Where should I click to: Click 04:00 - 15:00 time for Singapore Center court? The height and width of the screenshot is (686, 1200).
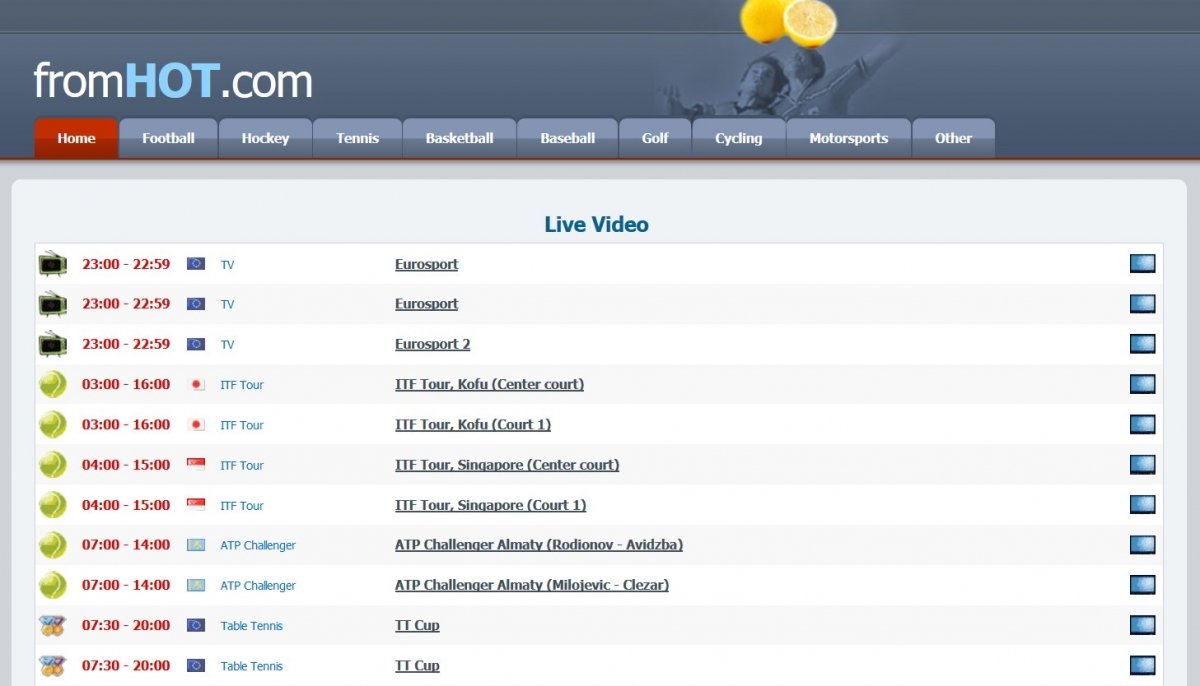click(126, 465)
